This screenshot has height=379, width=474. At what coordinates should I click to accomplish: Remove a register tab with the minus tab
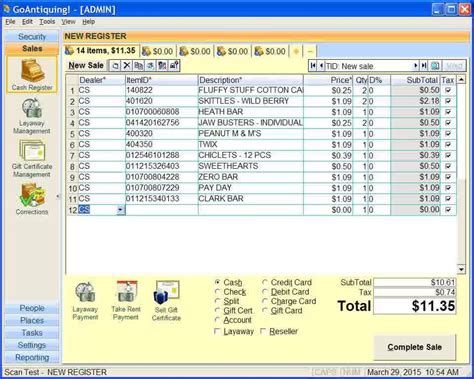point(310,51)
